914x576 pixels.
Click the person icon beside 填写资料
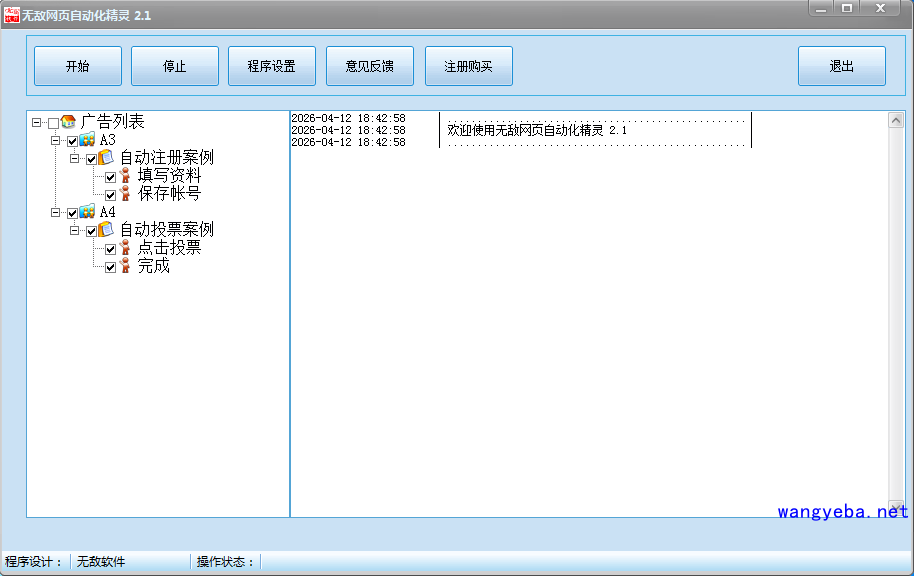(x=125, y=176)
